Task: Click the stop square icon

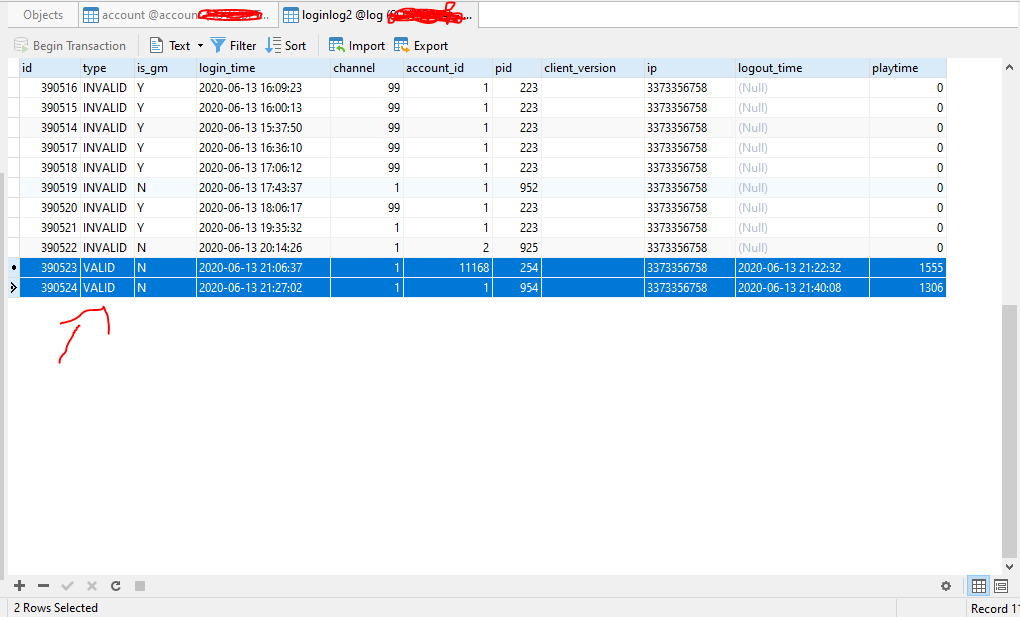Action: [x=140, y=586]
